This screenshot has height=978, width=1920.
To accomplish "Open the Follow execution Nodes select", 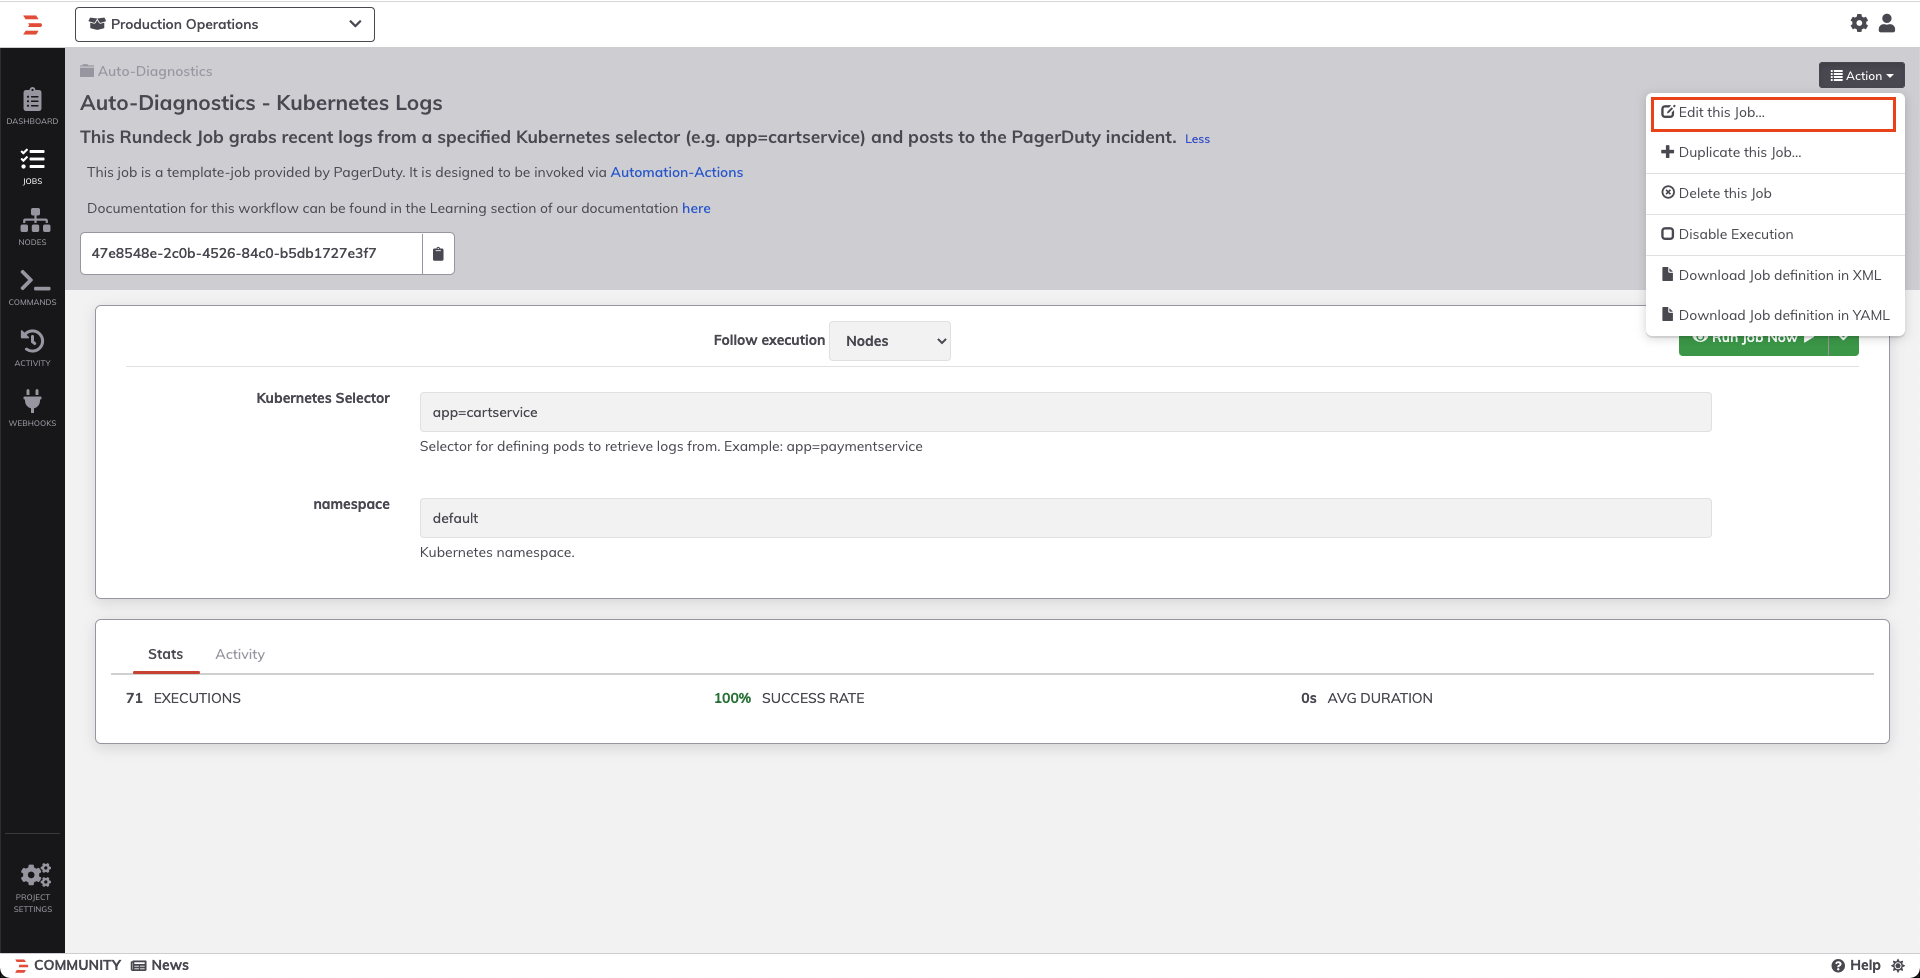I will (890, 341).
